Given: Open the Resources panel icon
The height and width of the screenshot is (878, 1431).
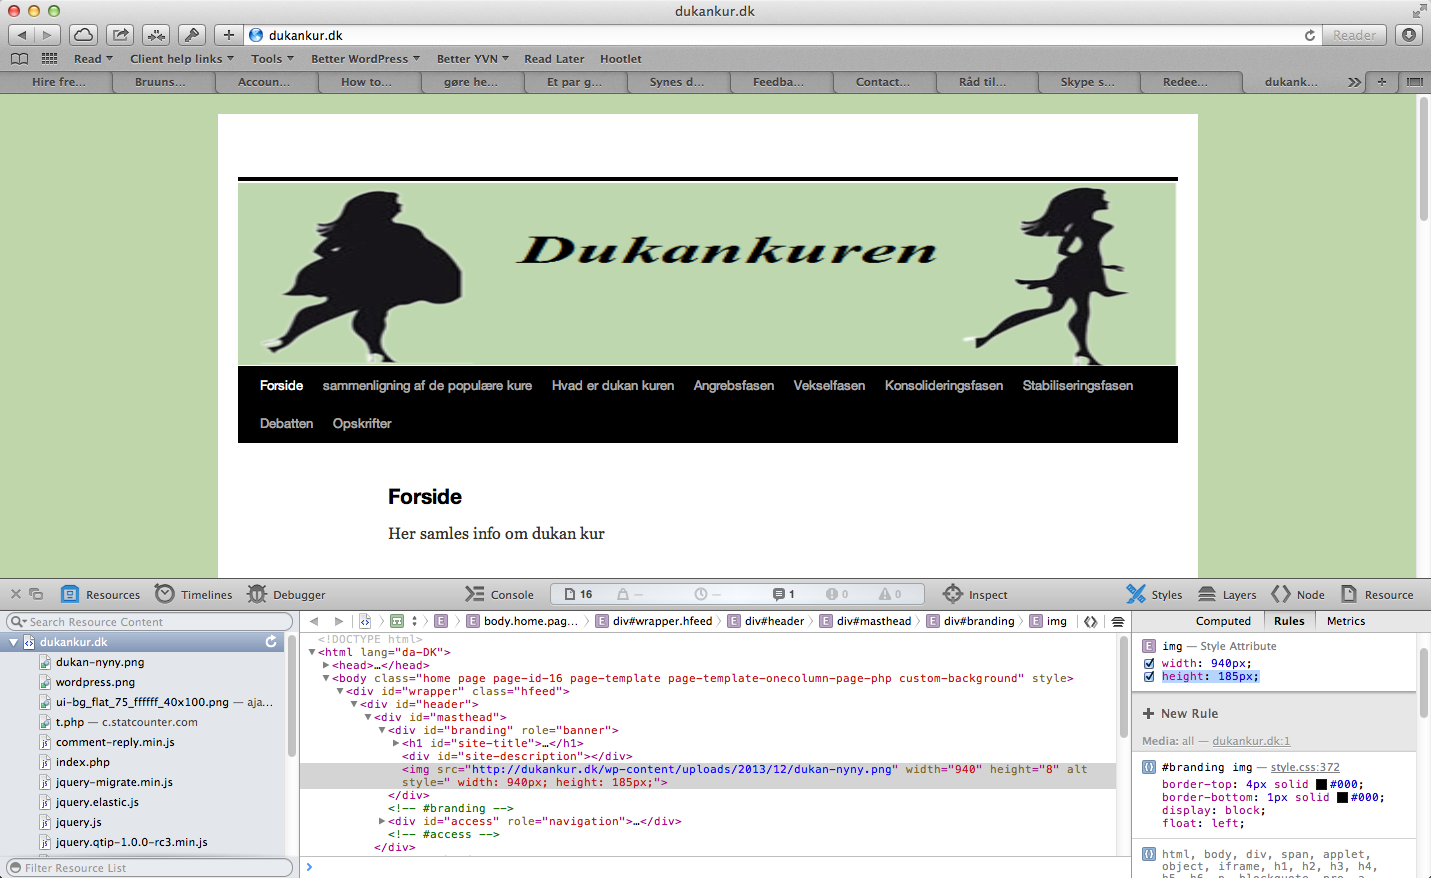Looking at the screenshot, I should click(x=70, y=594).
